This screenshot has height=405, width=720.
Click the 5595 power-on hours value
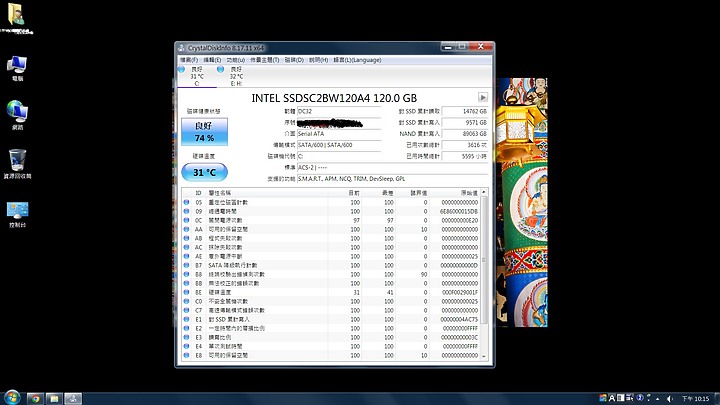tap(465, 156)
